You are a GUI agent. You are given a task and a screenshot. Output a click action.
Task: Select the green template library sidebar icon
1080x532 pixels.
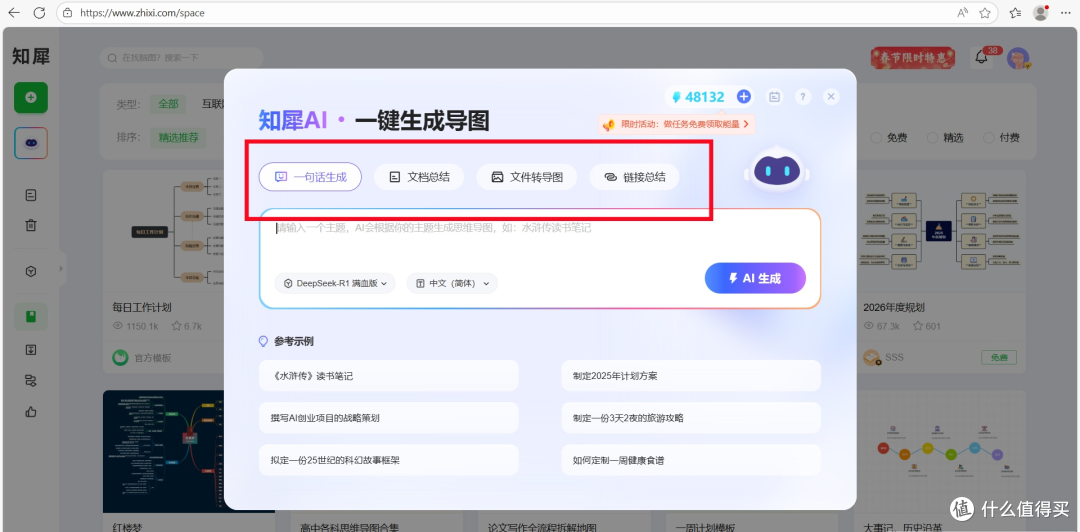coord(31,317)
